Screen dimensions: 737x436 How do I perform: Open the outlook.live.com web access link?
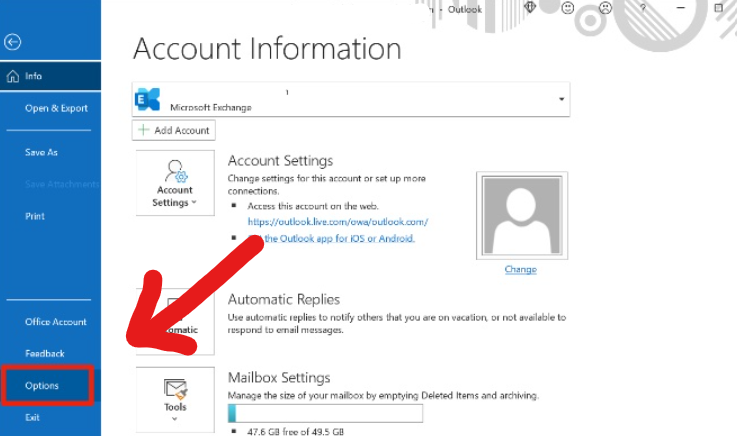tap(337, 221)
